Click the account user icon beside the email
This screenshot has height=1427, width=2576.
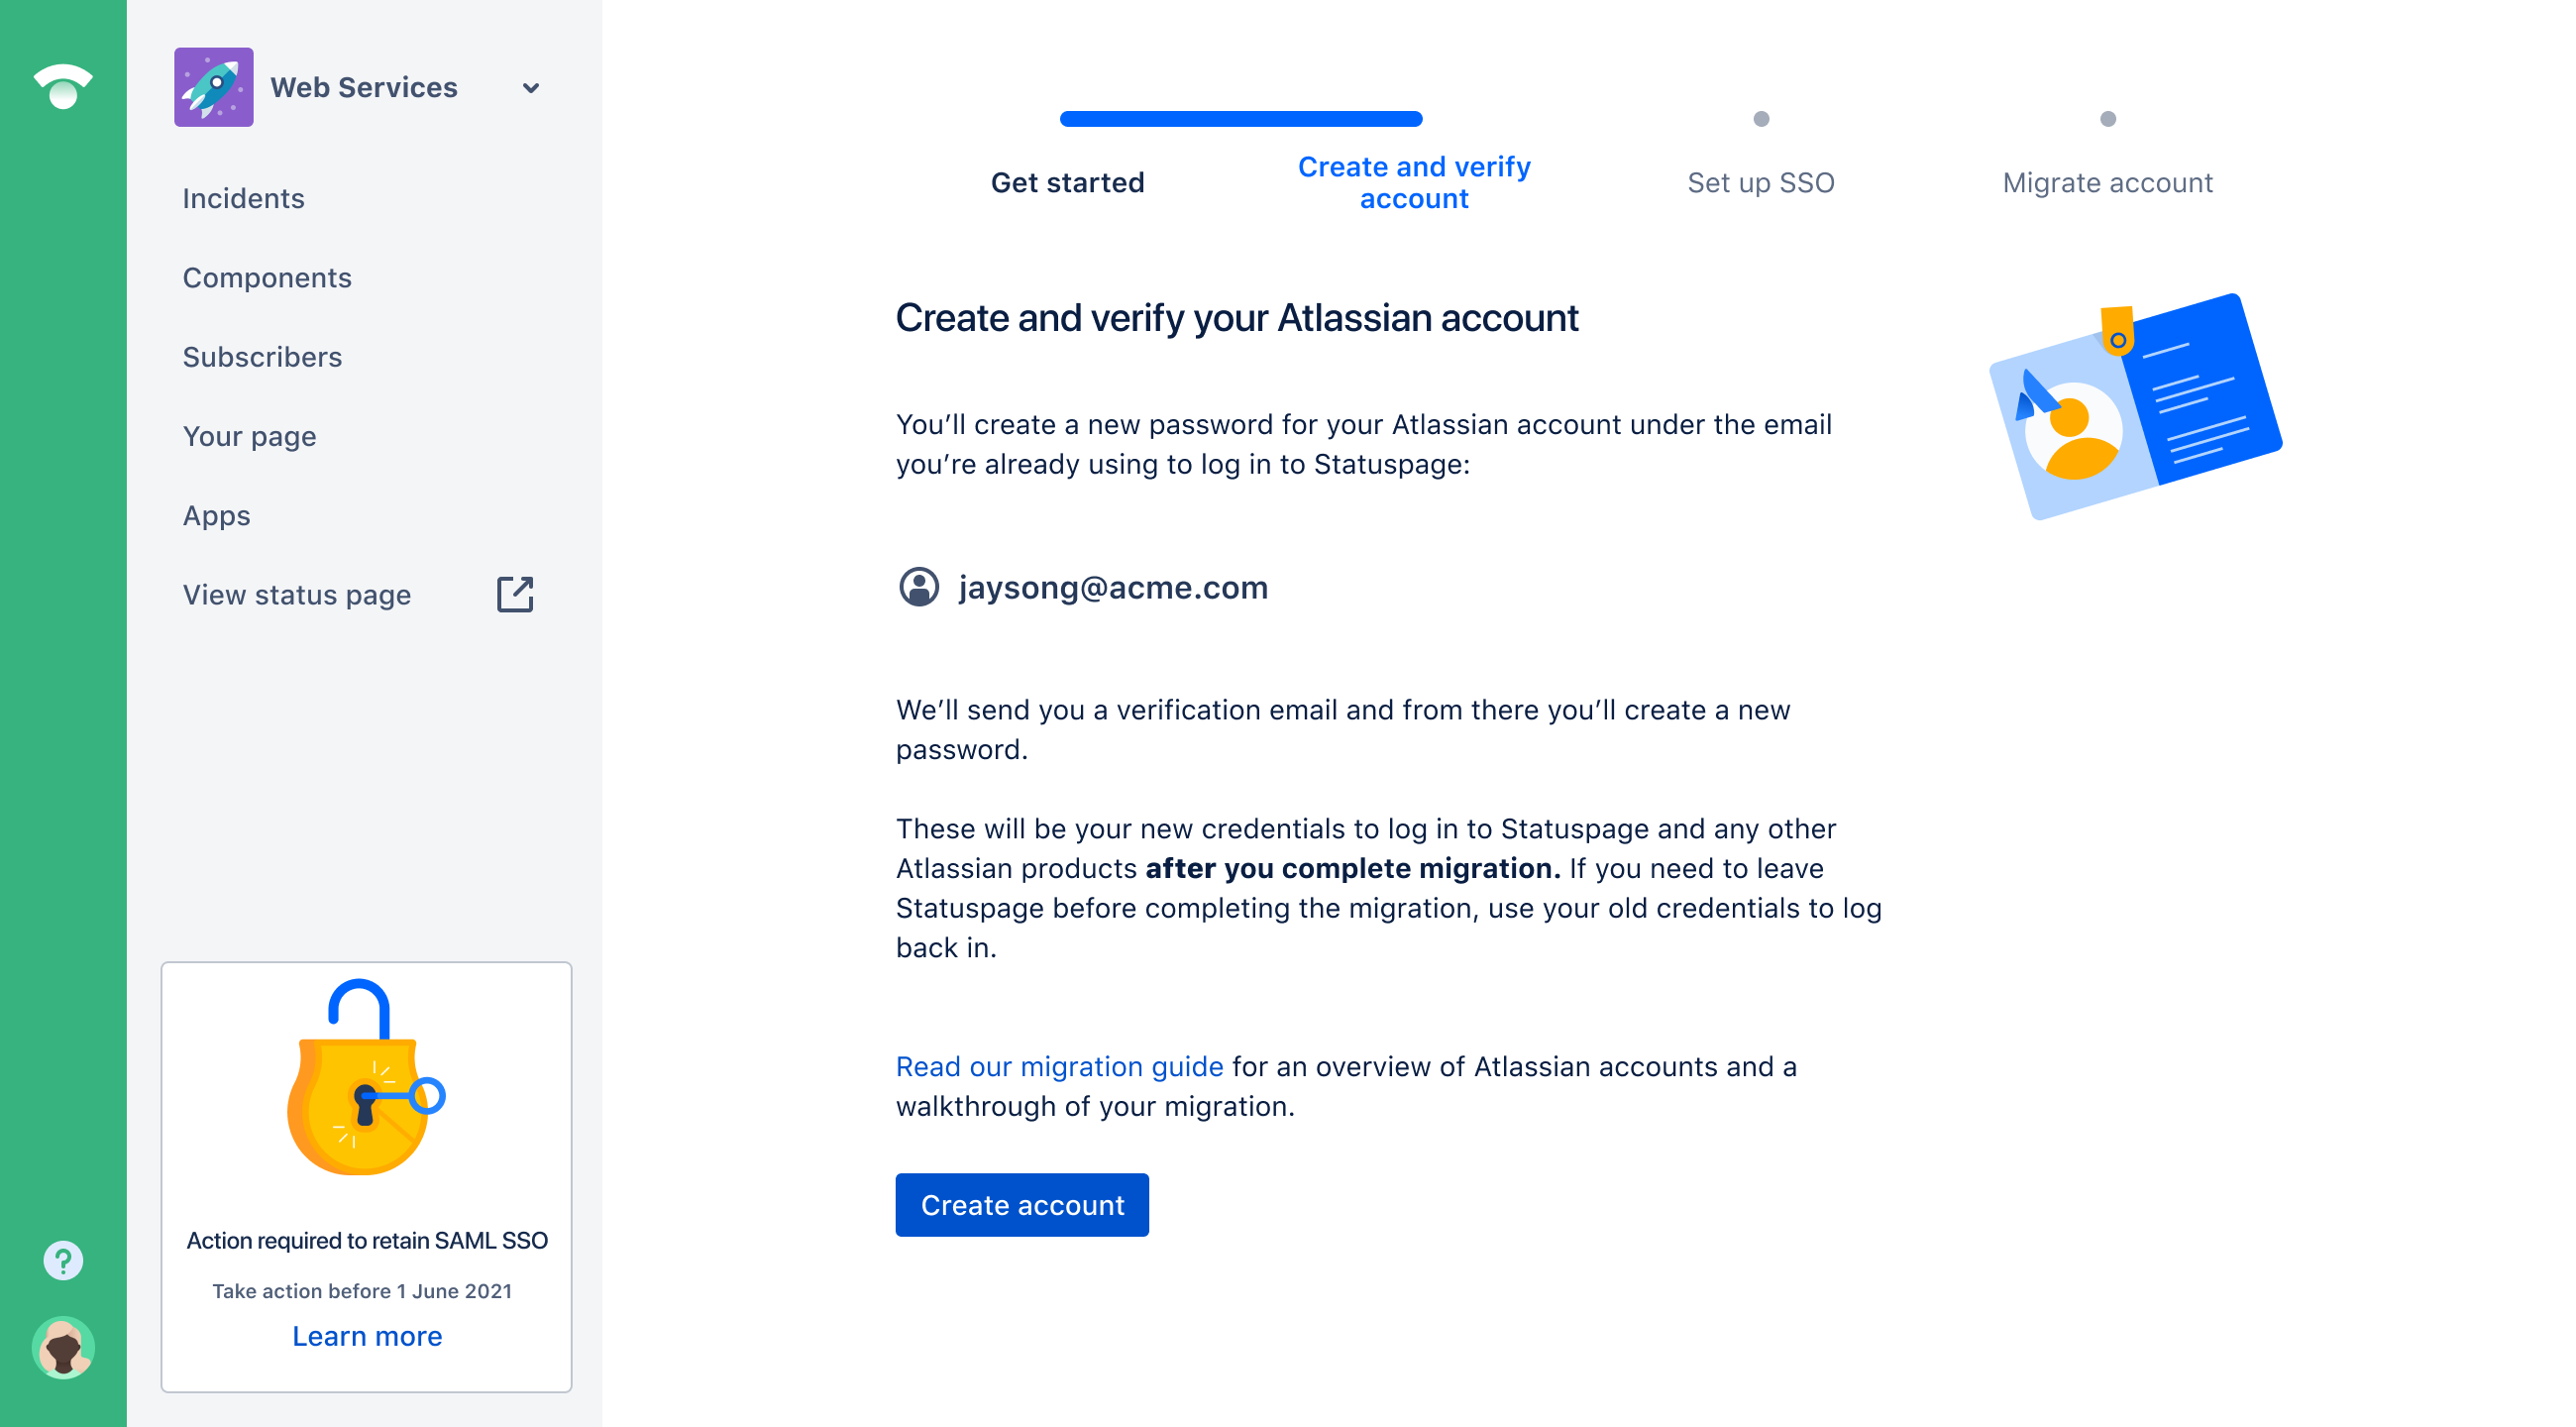tap(918, 587)
